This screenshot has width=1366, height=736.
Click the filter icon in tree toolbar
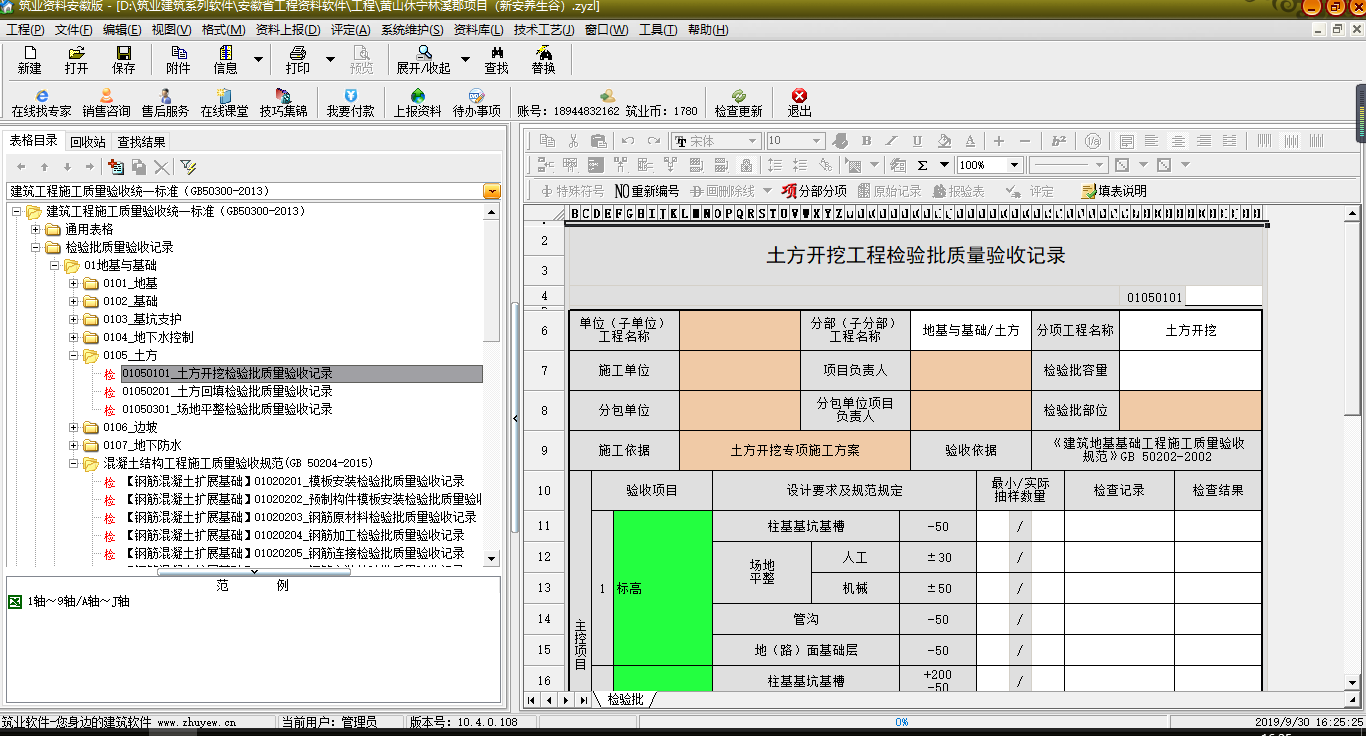pos(188,167)
